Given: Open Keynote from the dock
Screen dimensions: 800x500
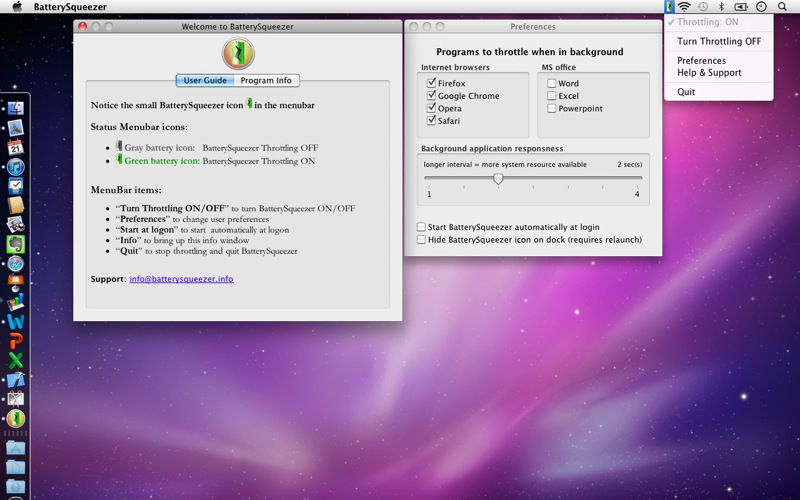Looking at the screenshot, I should pyautogui.click(x=16, y=282).
